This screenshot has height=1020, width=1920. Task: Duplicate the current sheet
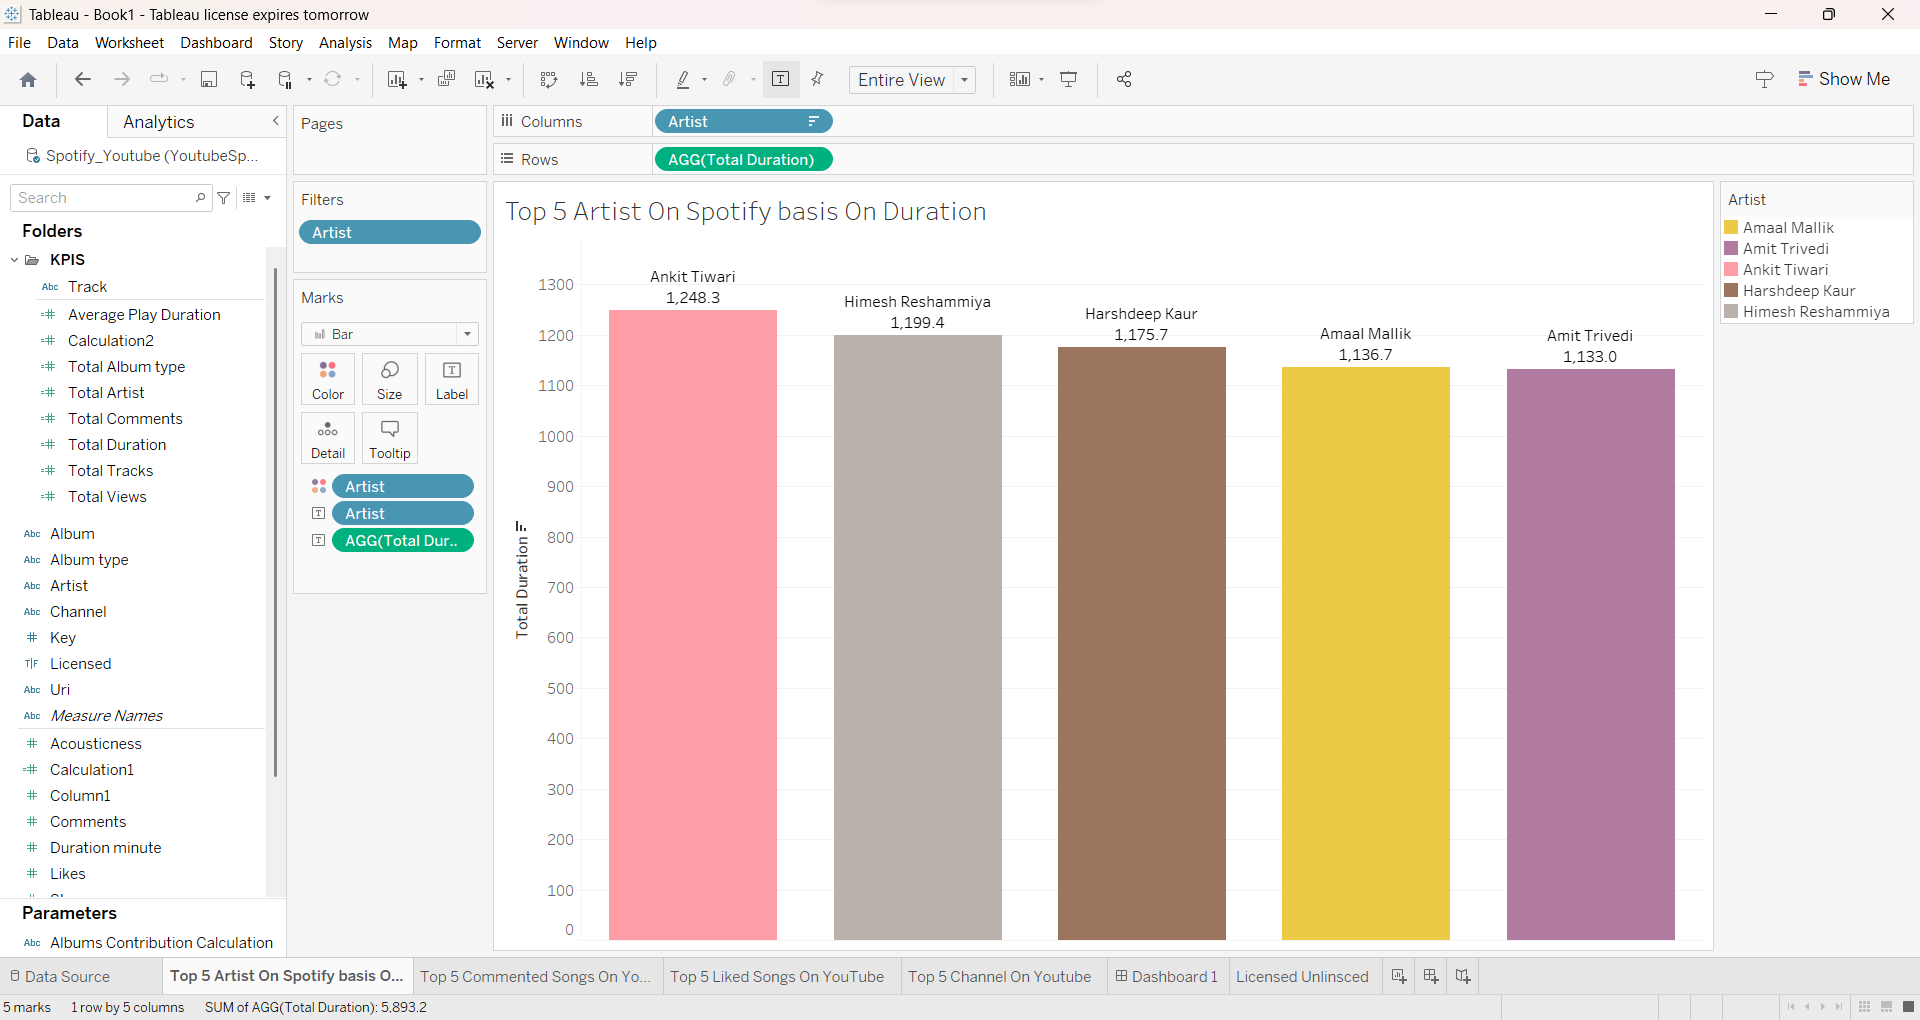[x=447, y=79]
